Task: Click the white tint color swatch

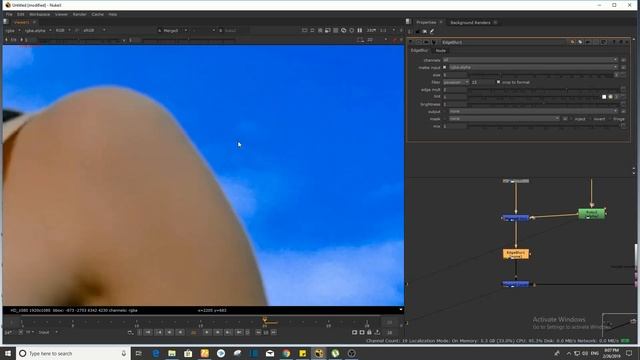Action: pos(604,97)
